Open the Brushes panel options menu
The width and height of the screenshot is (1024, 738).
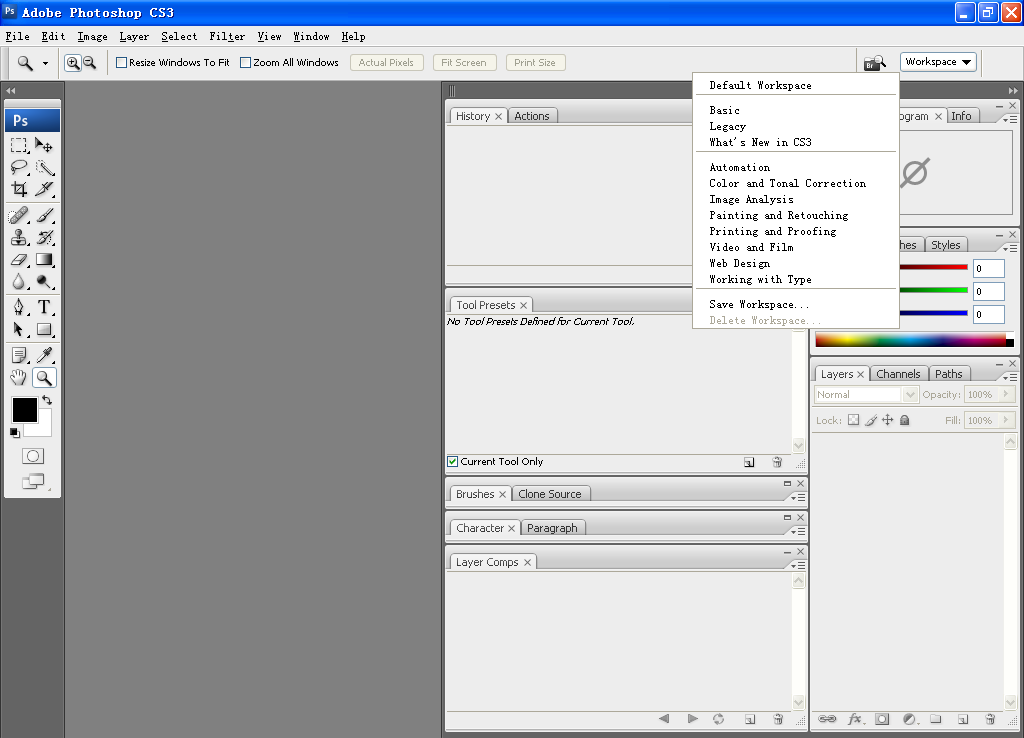(x=798, y=498)
